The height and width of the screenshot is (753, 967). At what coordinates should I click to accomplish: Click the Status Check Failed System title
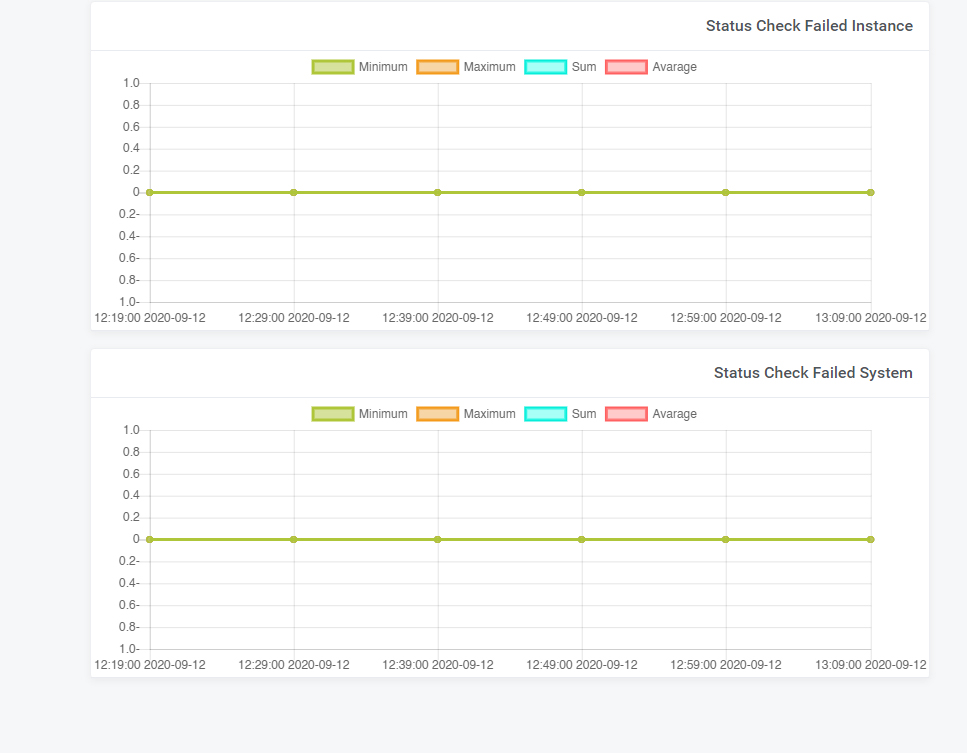coord(813,373)
